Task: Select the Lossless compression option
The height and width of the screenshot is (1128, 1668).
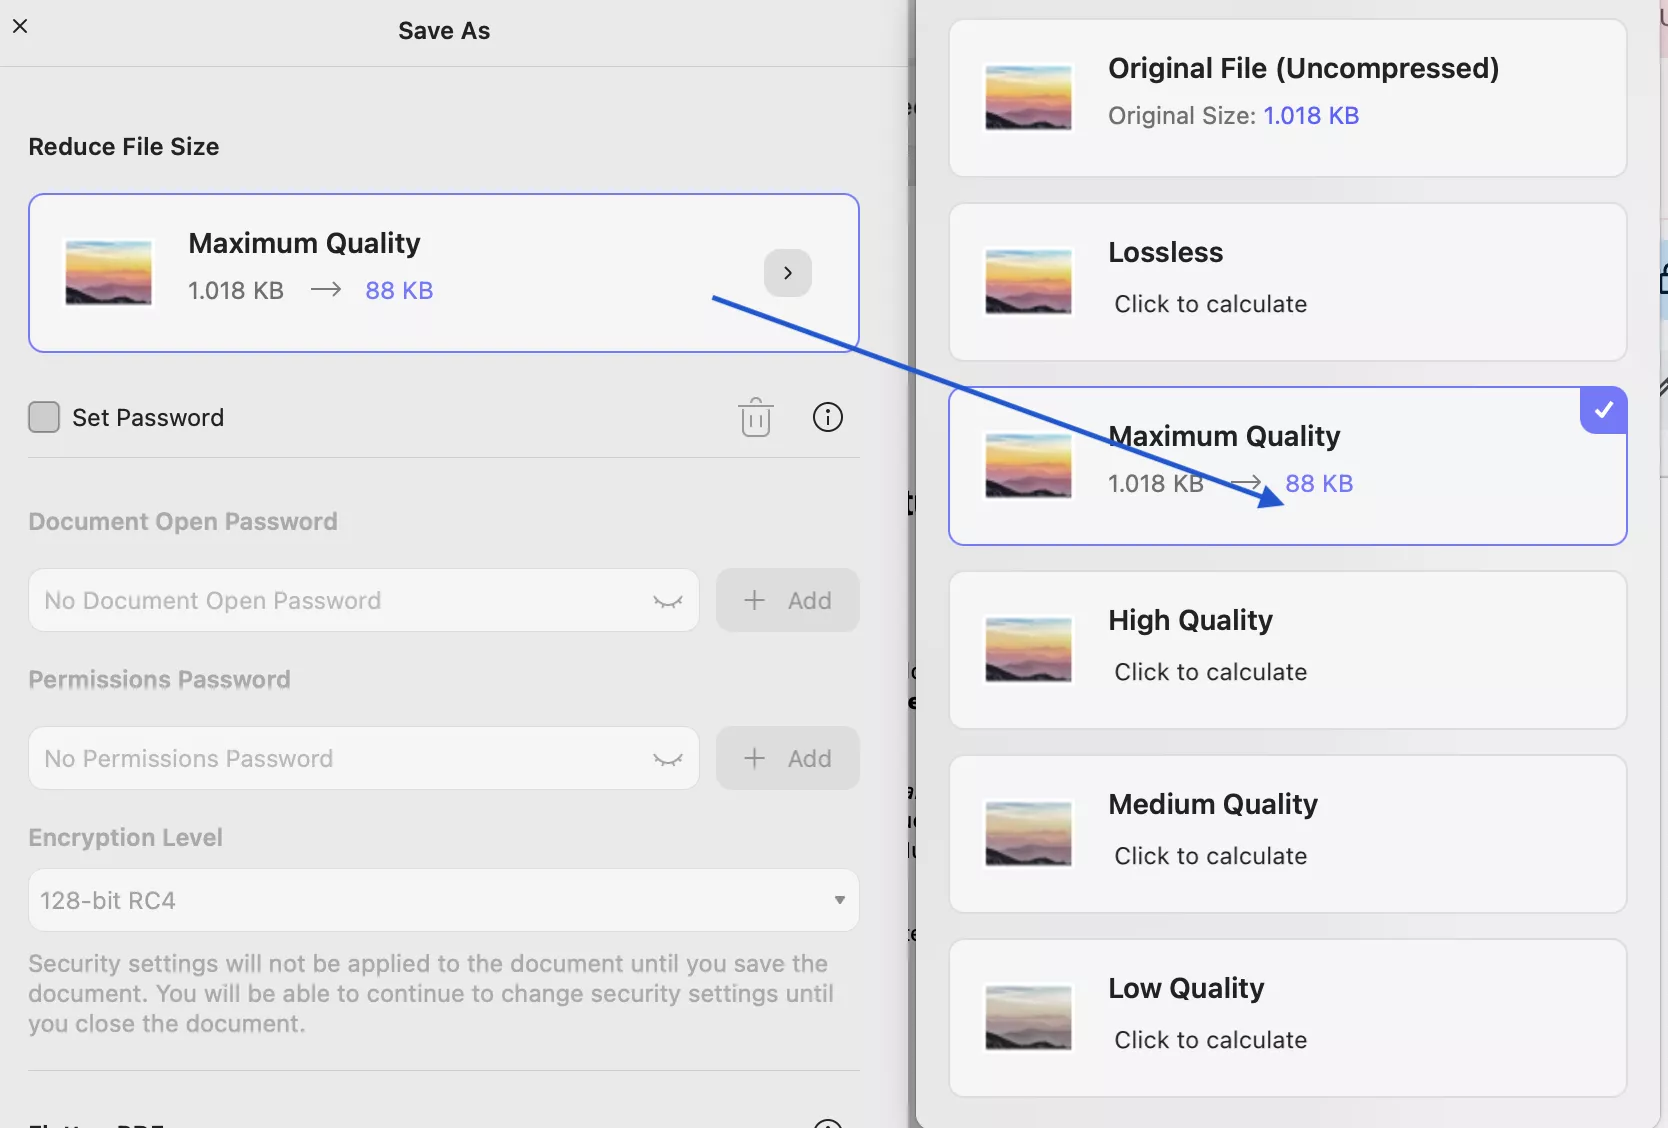Action: point(1288,281)
